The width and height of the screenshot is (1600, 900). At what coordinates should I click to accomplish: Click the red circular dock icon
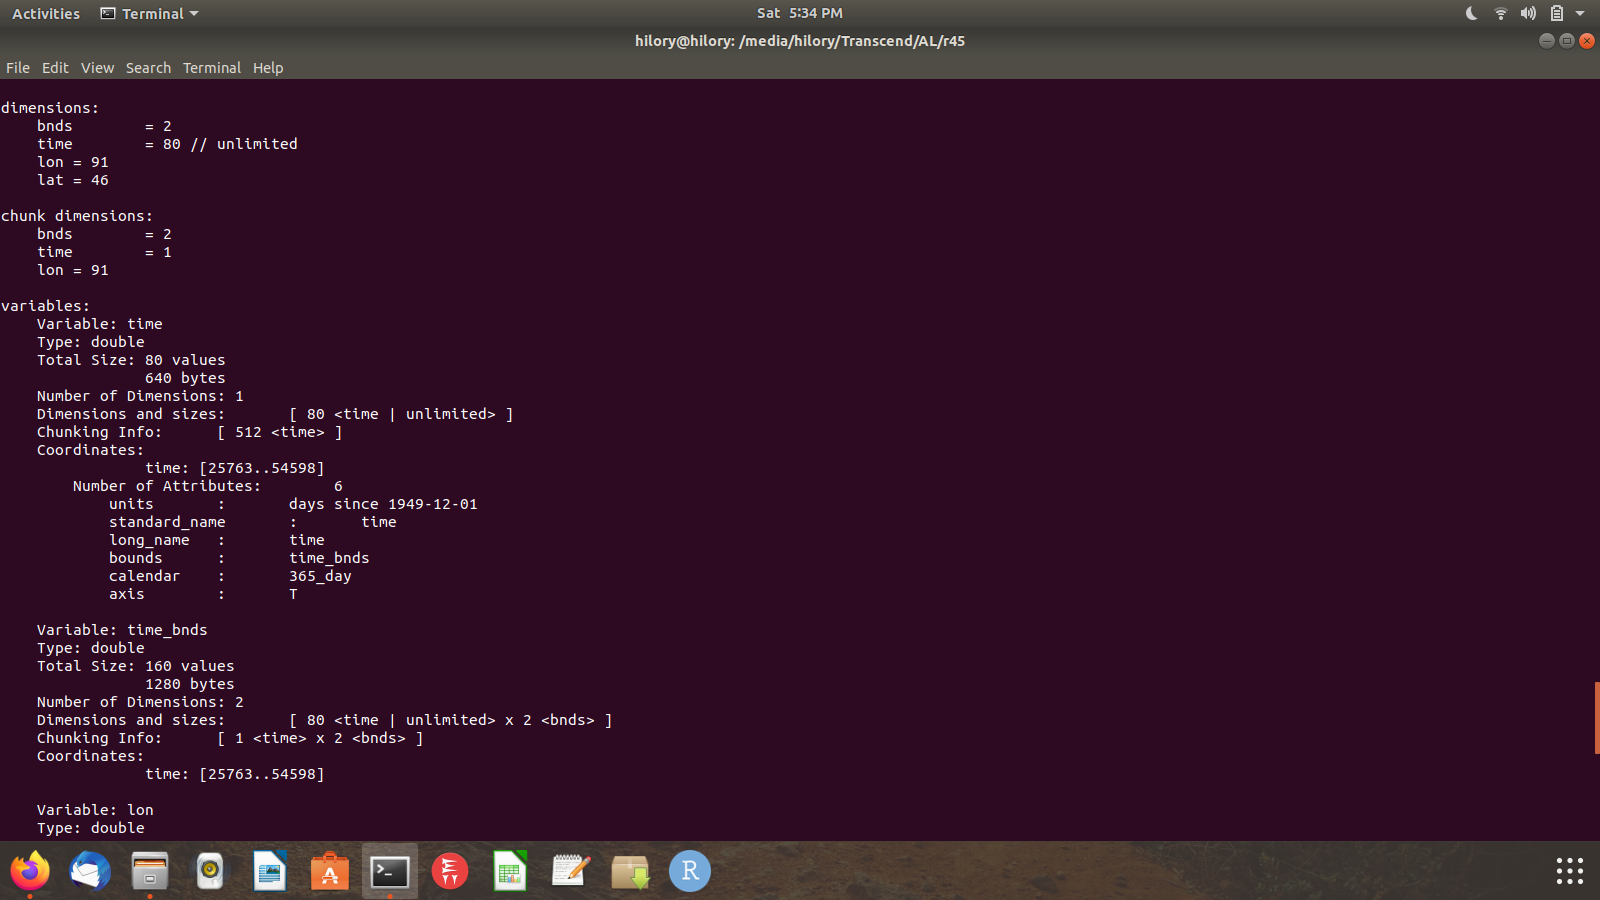[450, 871]
